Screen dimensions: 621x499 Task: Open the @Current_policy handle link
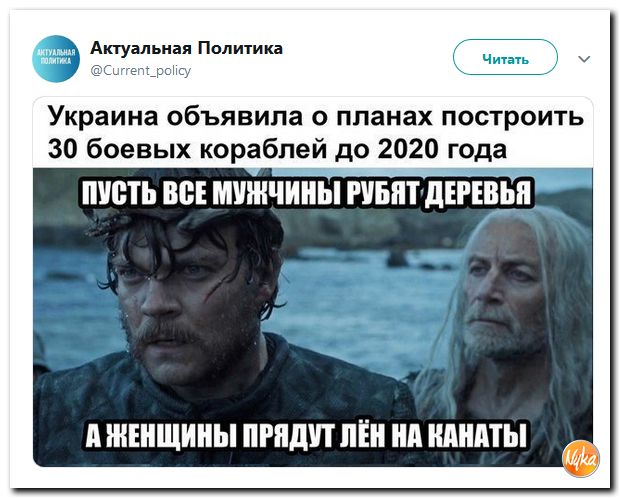[x=141, y=71]
